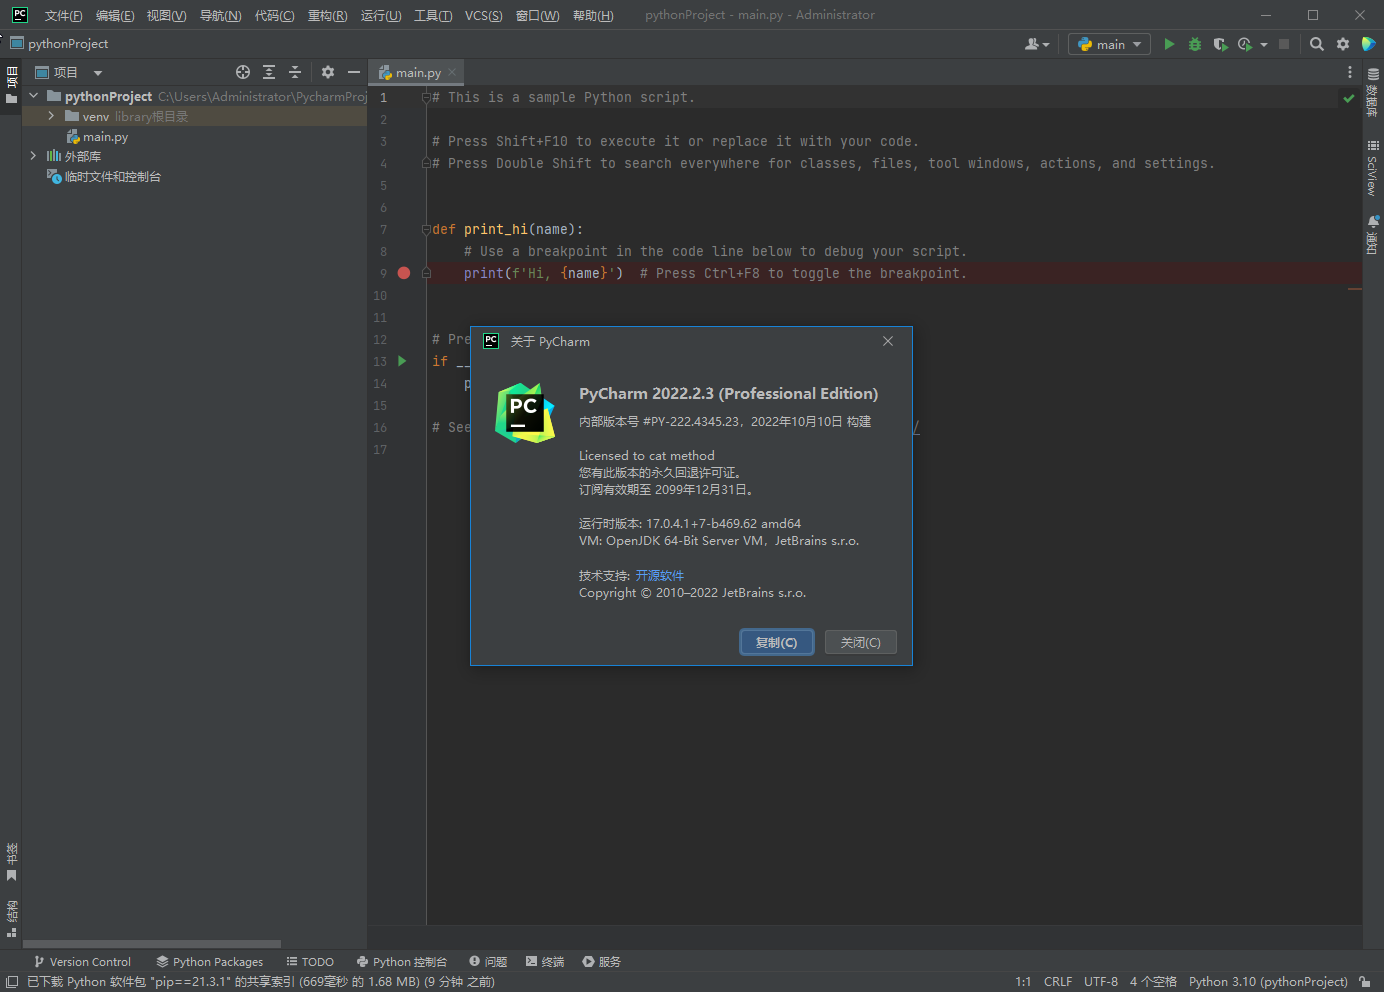Open the main run configuration dropdown
The image size is (1384, 992).
pos(1108,44)
